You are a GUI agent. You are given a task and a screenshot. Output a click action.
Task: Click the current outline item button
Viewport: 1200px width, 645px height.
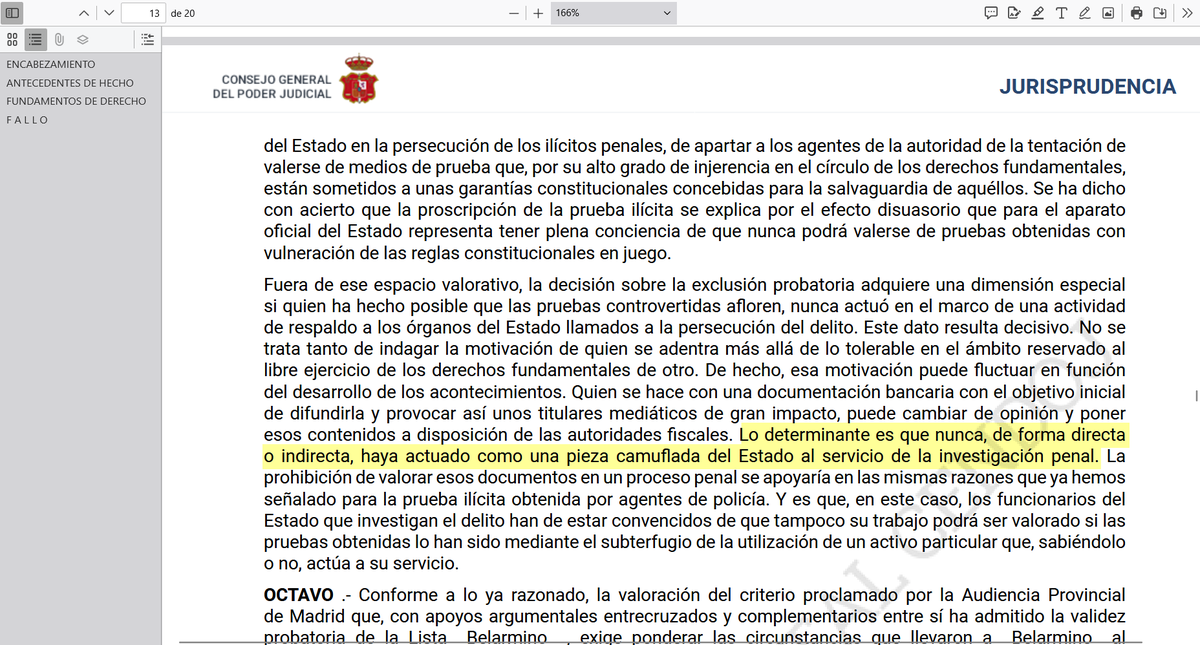click(147, 39)
